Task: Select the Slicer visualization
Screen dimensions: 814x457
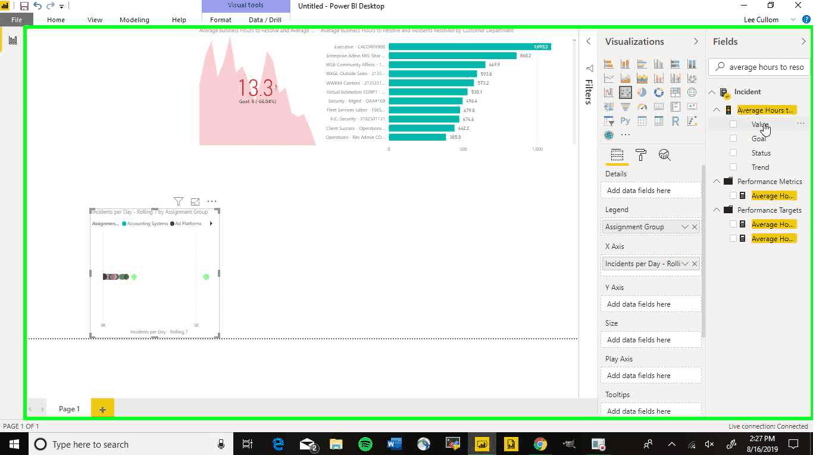Action: [608, 121]
